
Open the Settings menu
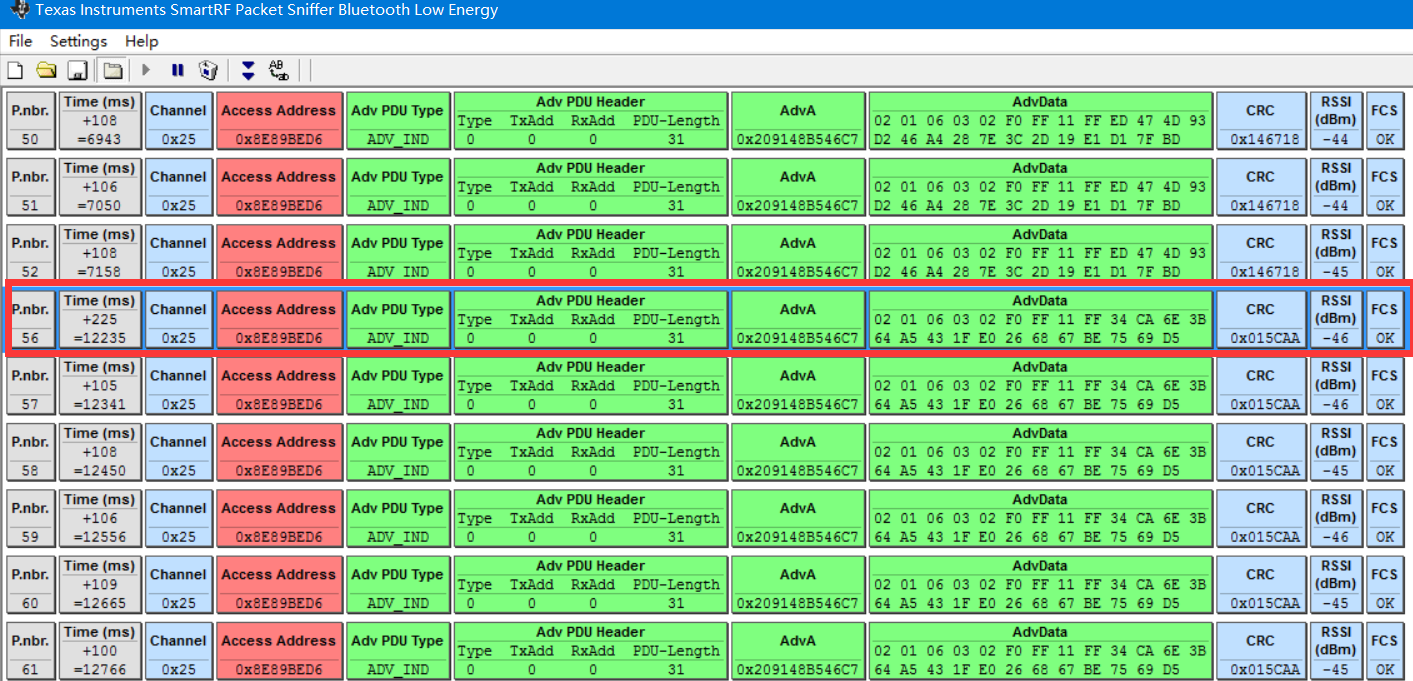pos(78,41)
